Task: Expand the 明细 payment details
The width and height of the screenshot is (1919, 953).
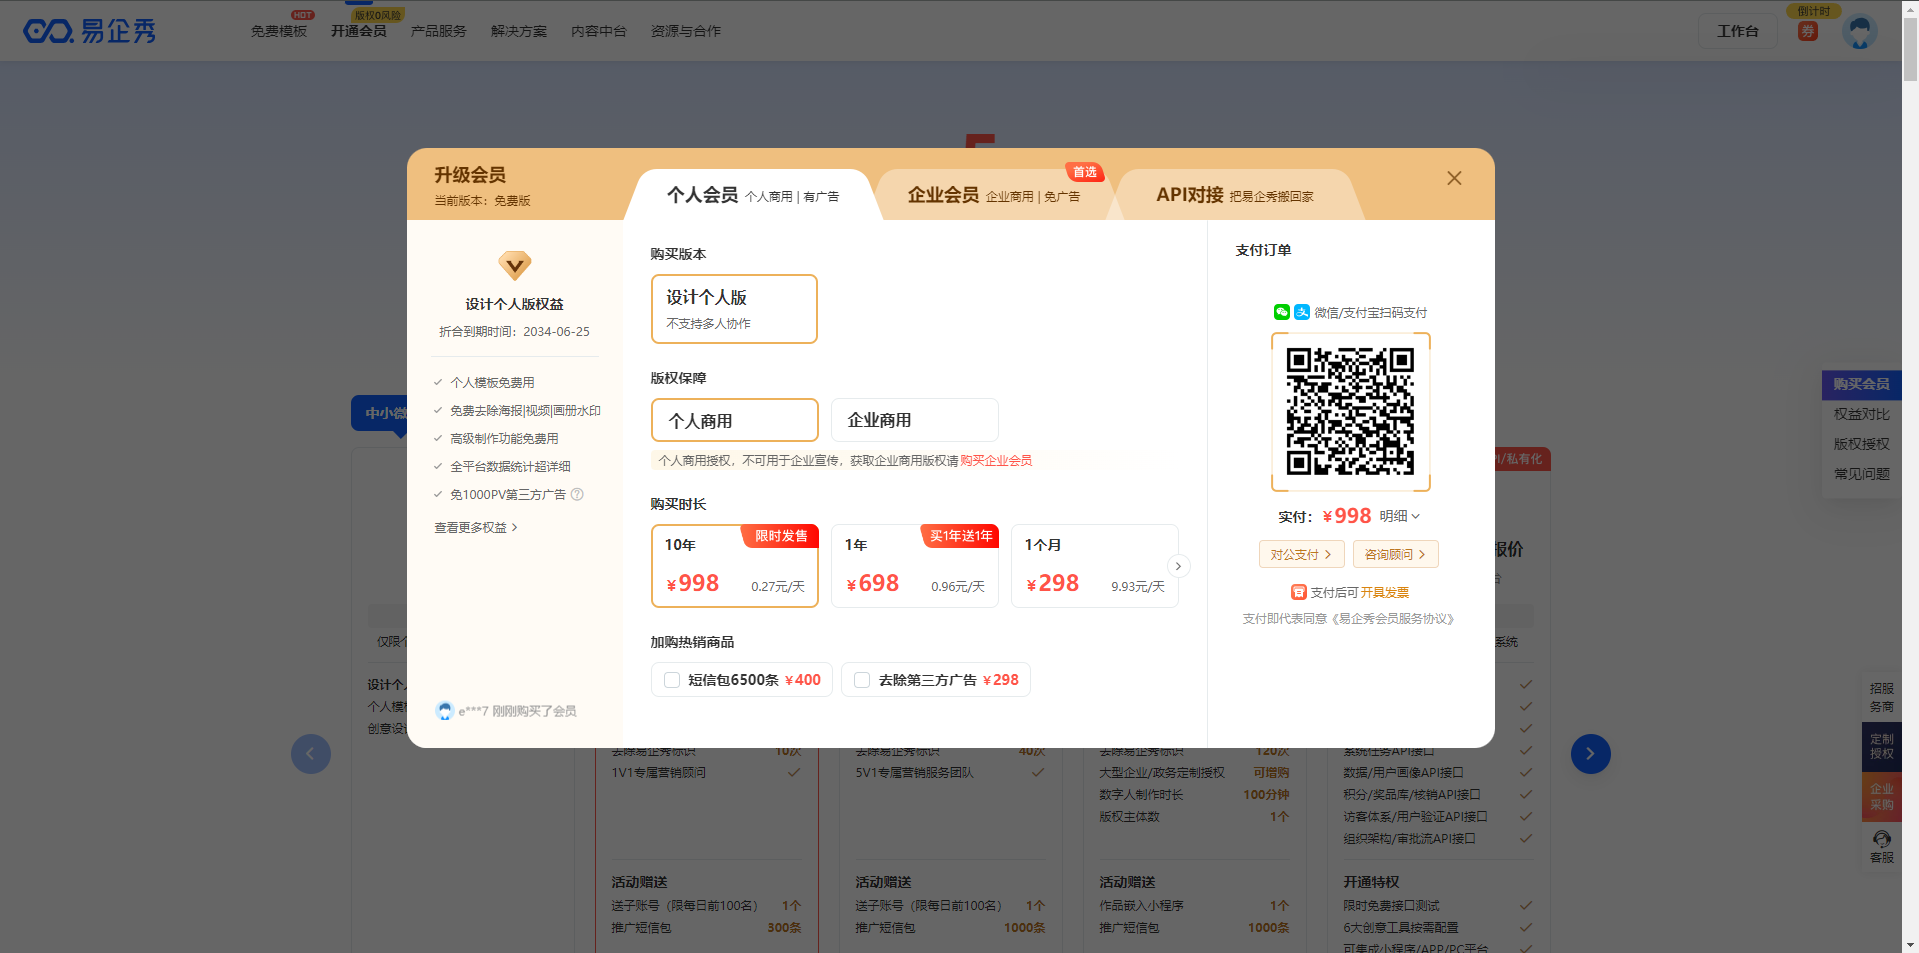Action: click(x=1400, y=516)
